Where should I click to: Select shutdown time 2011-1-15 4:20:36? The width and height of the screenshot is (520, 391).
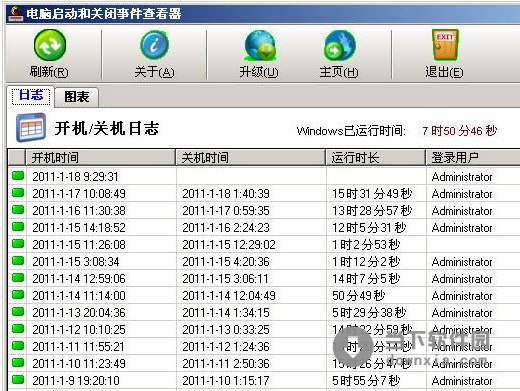(x=226, y=262)
